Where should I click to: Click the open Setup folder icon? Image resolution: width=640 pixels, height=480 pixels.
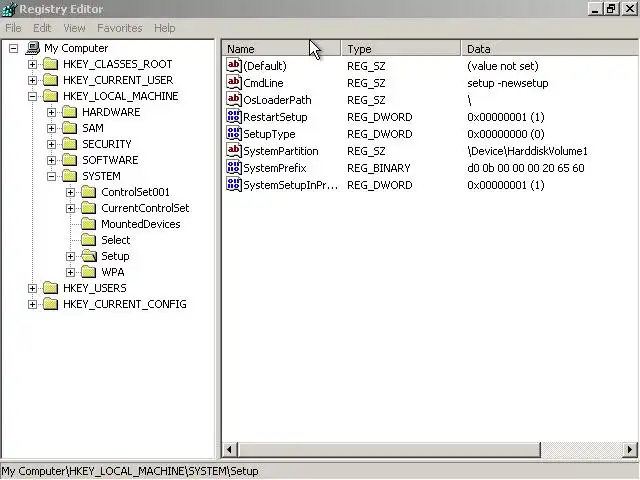click(89, 256)
